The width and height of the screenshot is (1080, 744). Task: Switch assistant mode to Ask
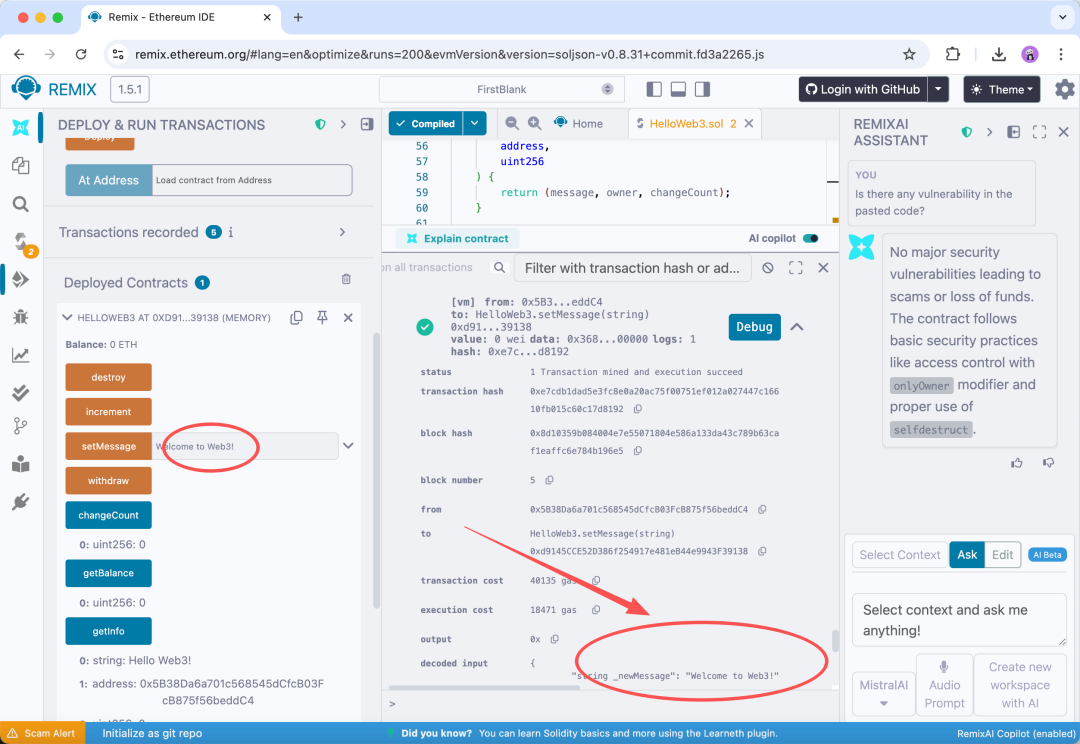[967, 555]
